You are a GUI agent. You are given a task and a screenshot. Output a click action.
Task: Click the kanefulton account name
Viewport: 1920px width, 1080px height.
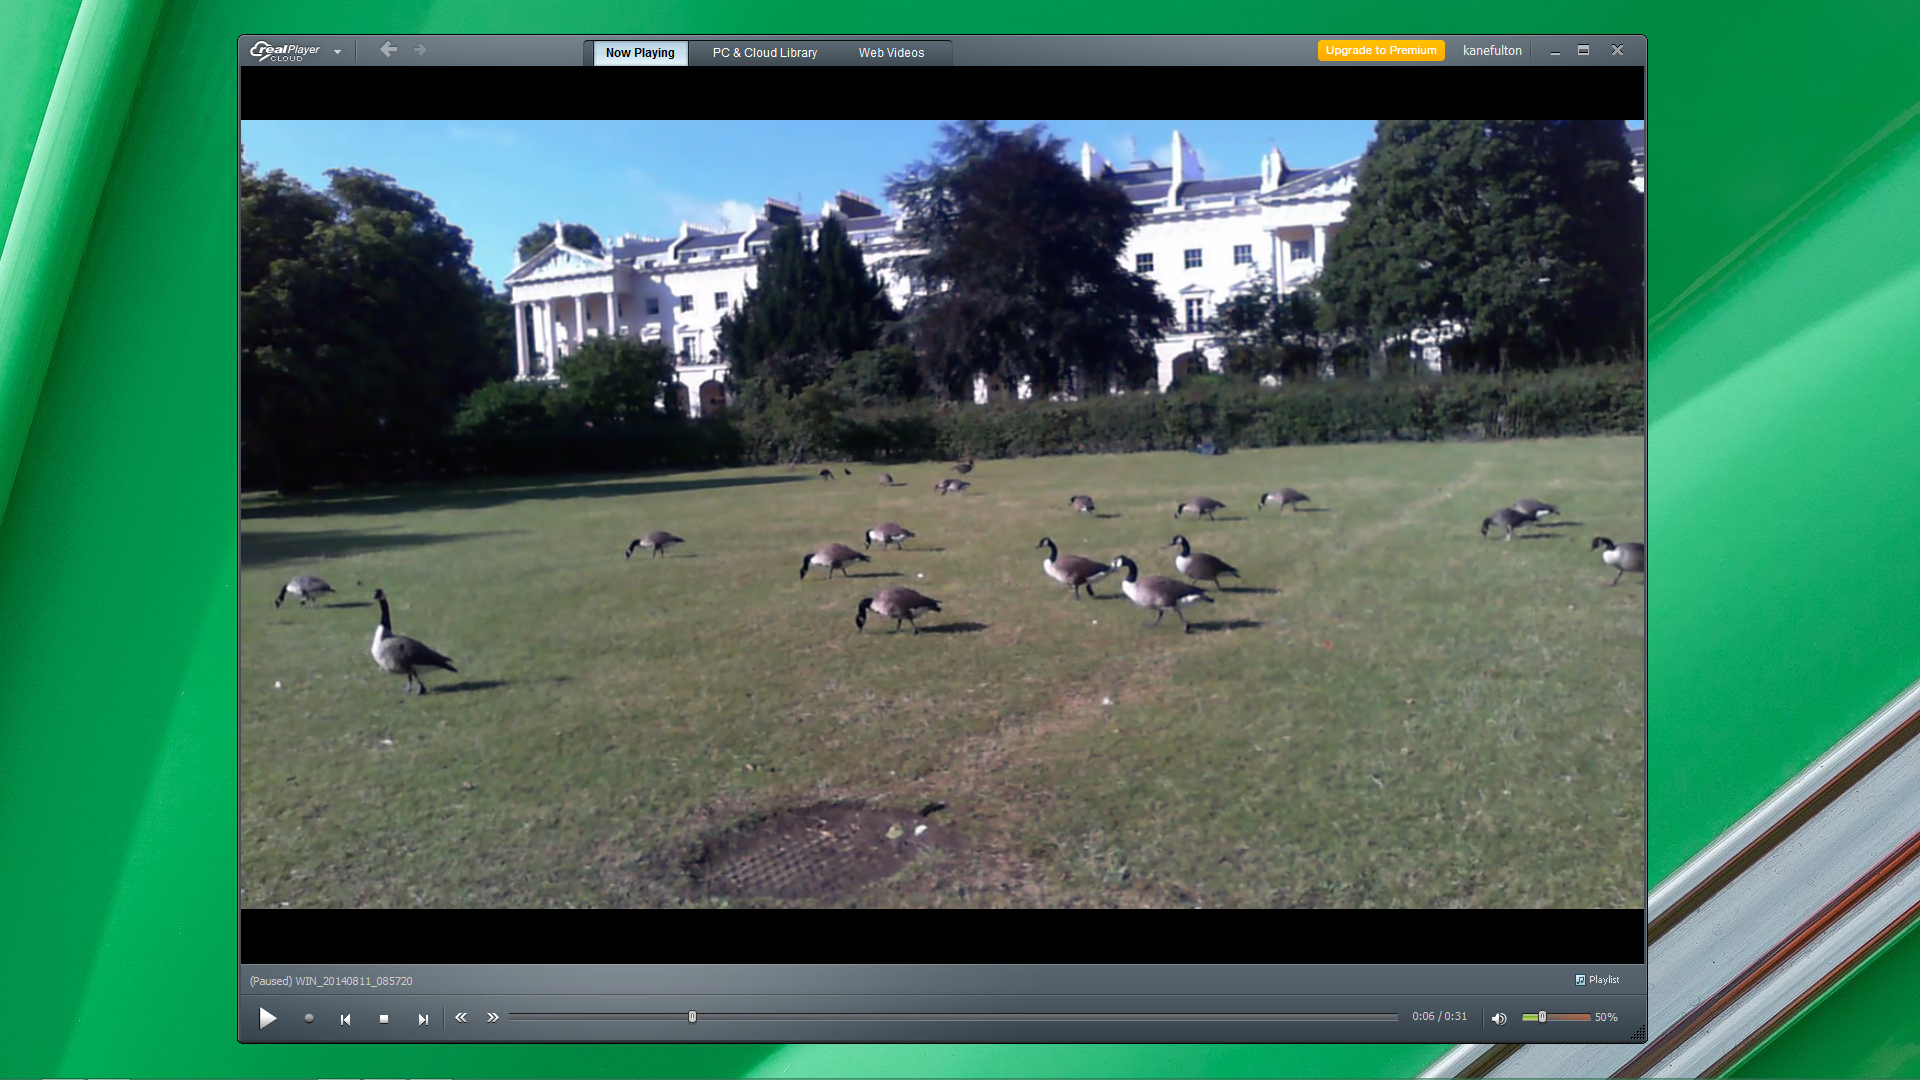click(x=1493, y=50)
